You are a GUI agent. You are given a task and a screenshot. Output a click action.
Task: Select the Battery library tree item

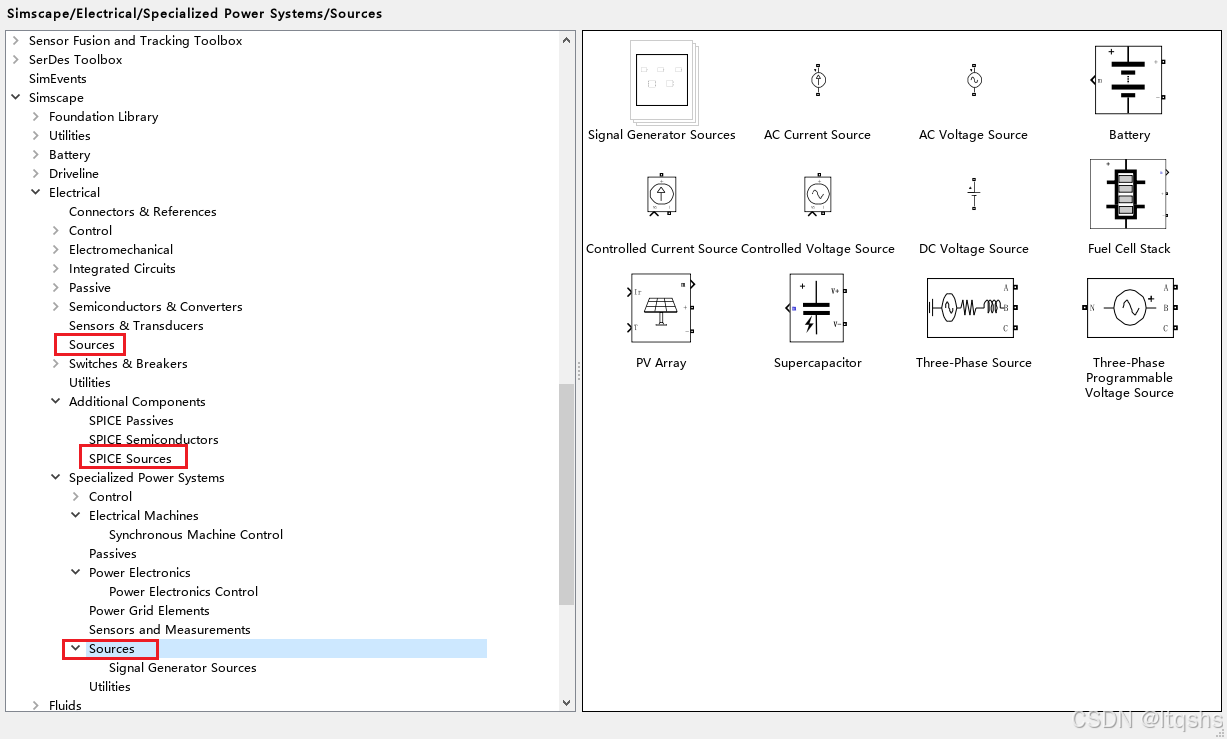(x=70, y=155)
